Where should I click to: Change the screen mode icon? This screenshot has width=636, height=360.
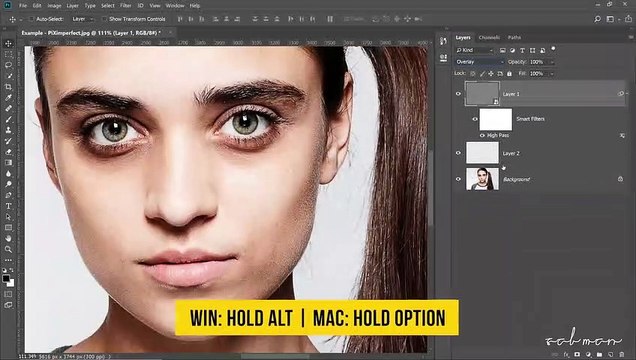click(x=8, y=305)
